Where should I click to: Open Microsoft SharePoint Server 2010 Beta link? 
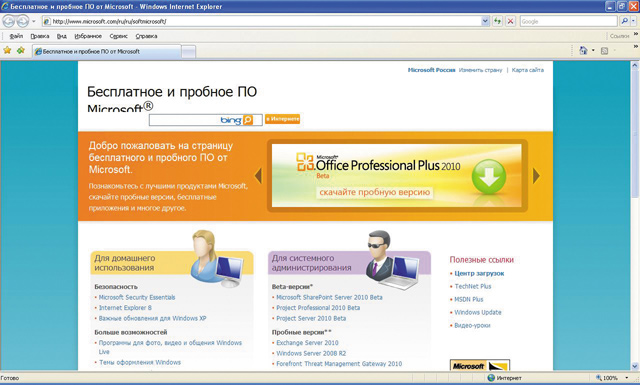pos(329,297)
